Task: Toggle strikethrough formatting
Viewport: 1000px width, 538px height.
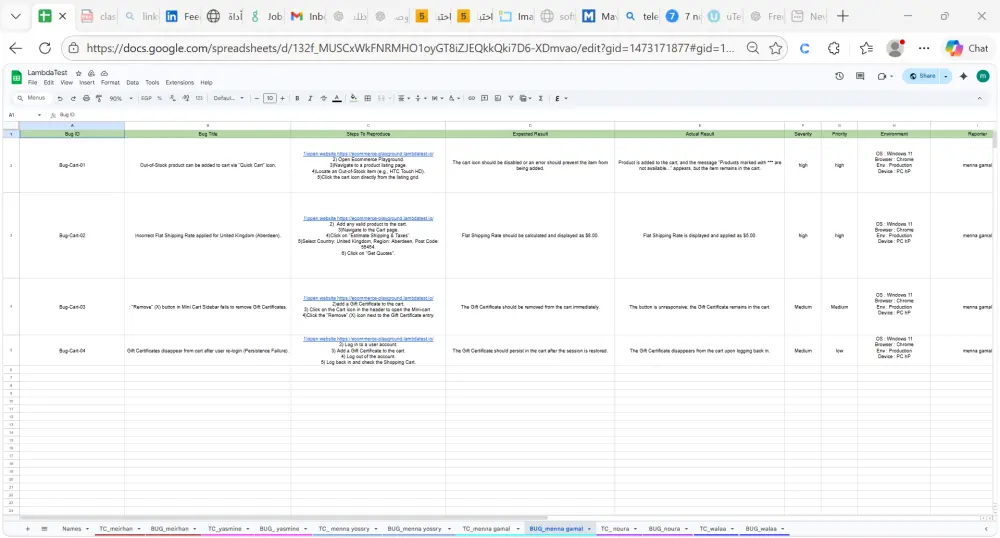Action: click(323, 99)
